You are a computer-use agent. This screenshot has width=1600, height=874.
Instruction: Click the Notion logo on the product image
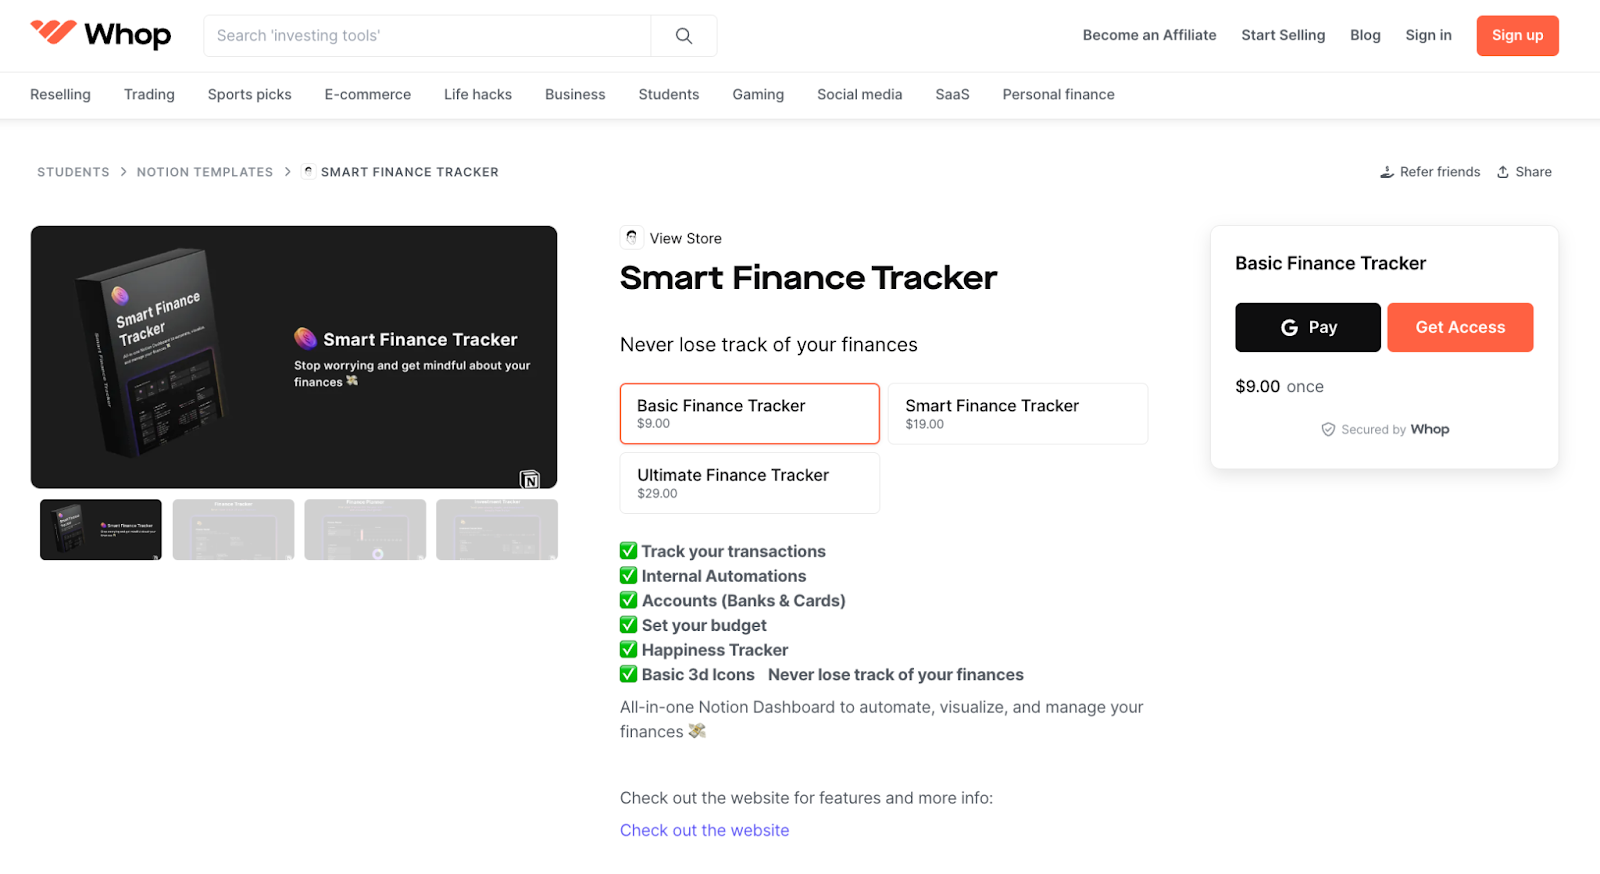tap(530, 479)
